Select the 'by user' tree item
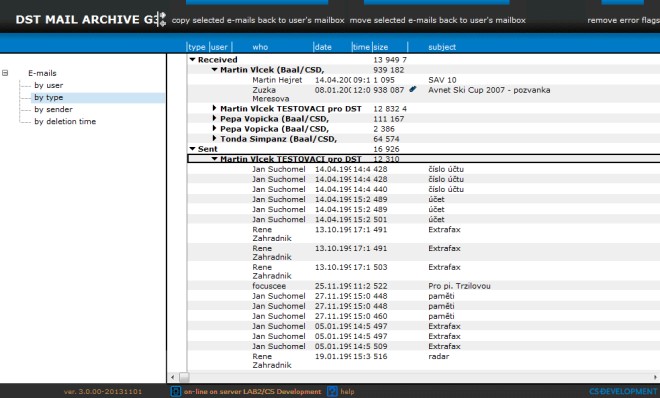660x398 pixels. pos(49,85)
